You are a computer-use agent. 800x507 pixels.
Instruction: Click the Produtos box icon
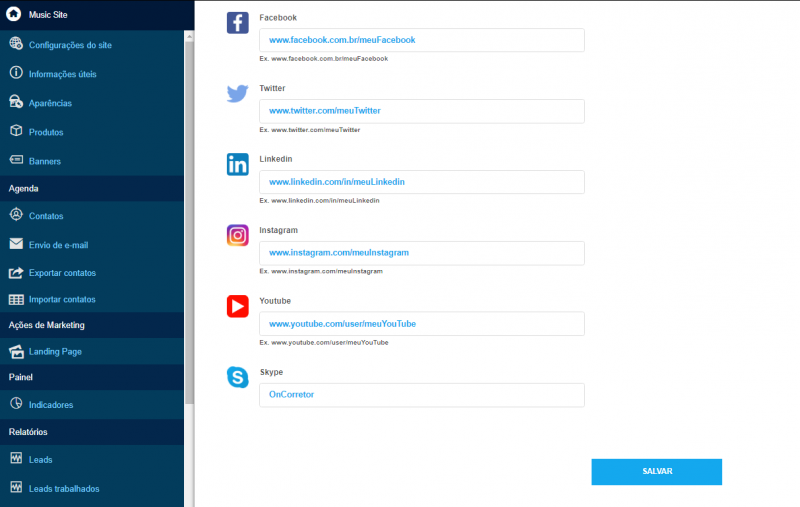point(16,131)
